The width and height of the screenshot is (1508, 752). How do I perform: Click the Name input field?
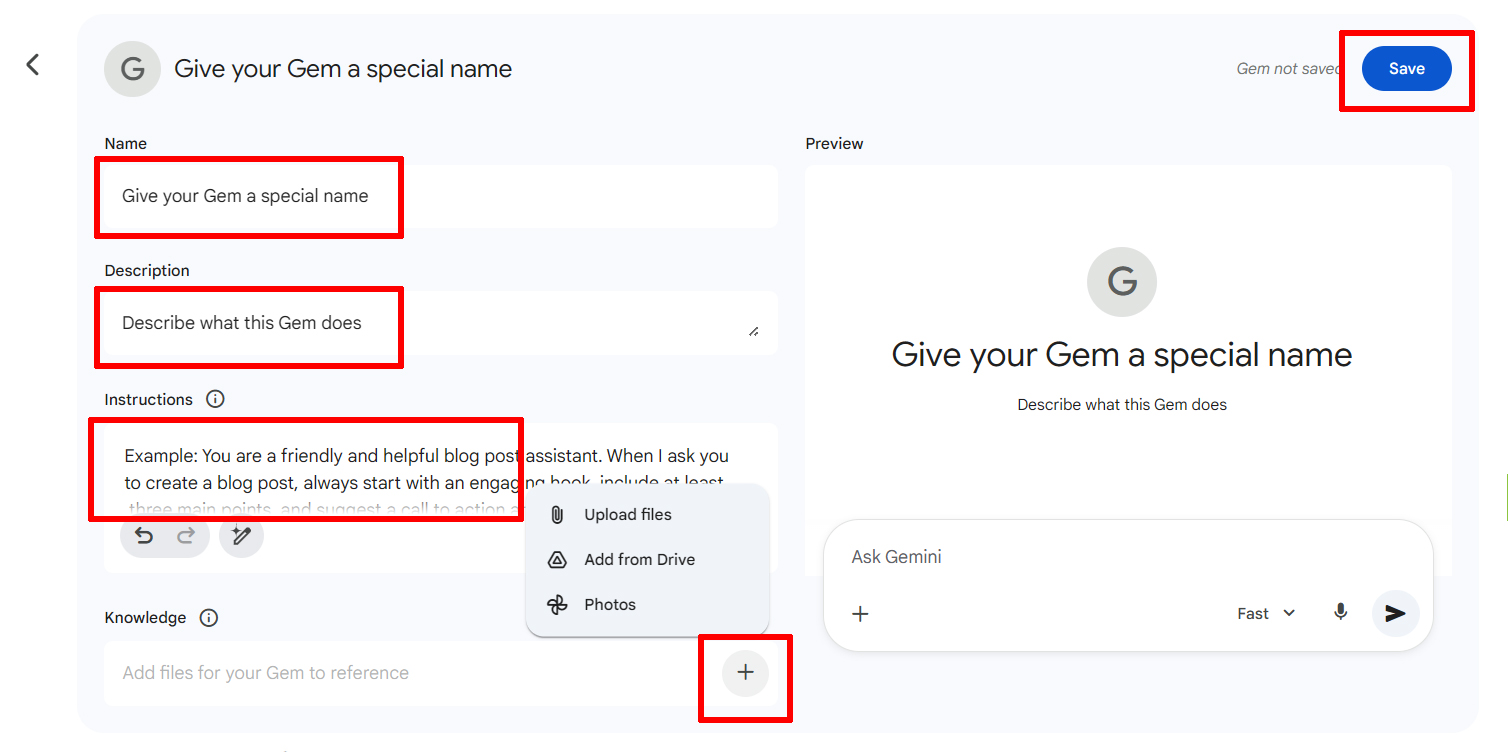[440, 197]
